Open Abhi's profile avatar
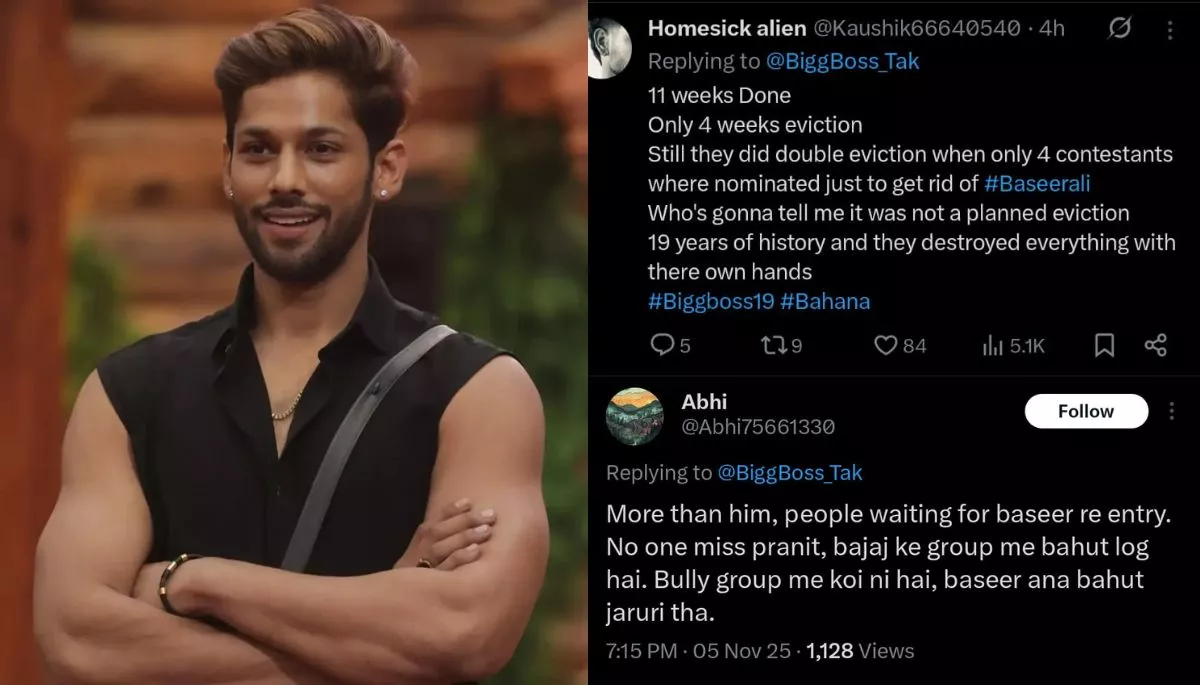Viewport: 1200px width, 685px height. click(635, 416)
